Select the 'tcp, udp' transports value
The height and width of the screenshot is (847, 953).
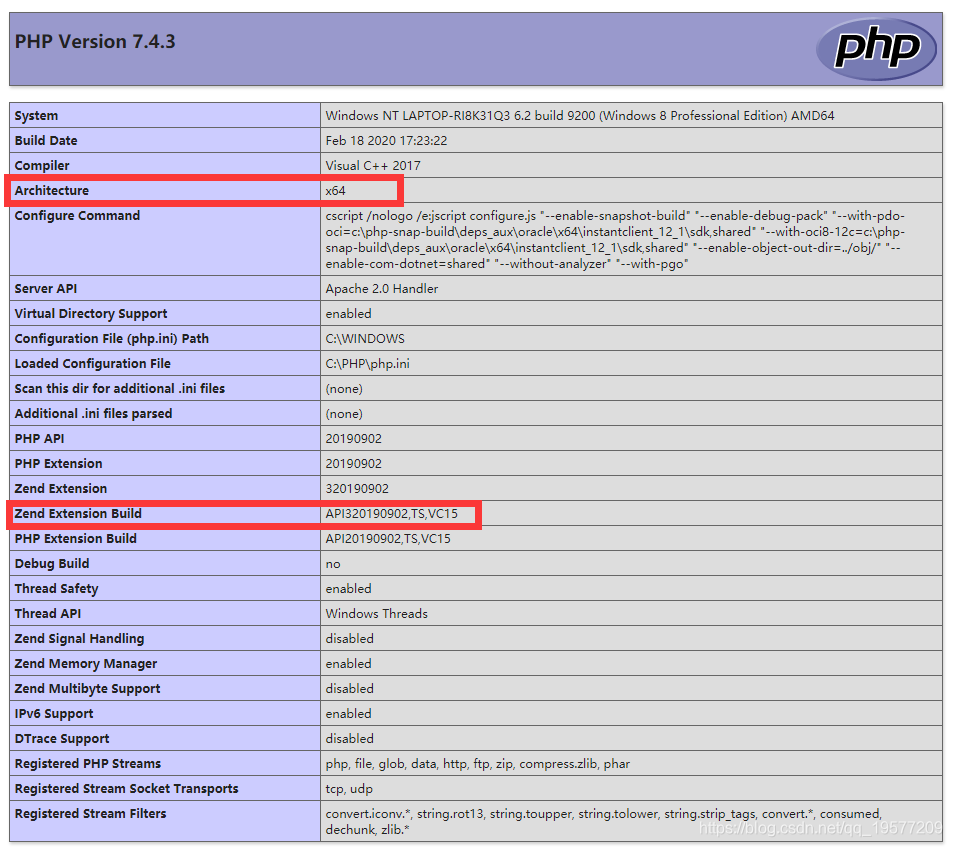[349, 788]
